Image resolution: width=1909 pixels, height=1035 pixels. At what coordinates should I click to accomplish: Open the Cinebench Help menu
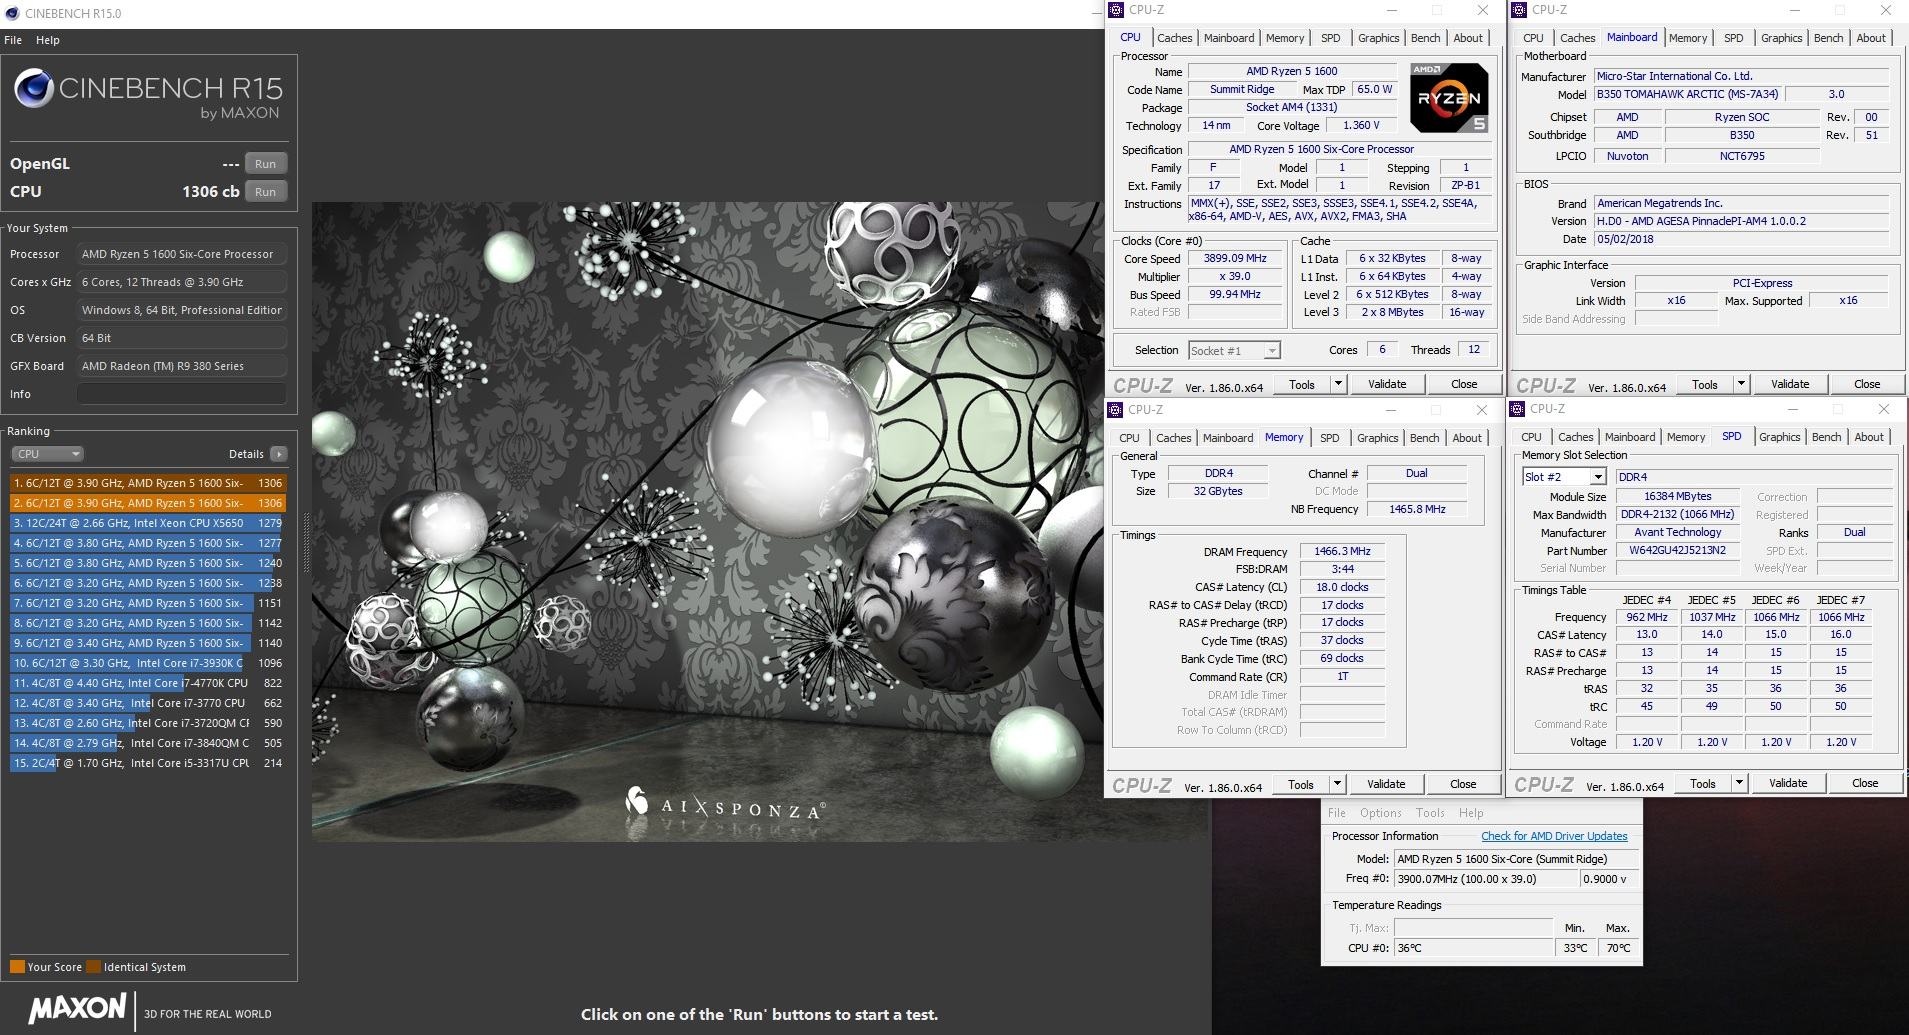(48, 40)
